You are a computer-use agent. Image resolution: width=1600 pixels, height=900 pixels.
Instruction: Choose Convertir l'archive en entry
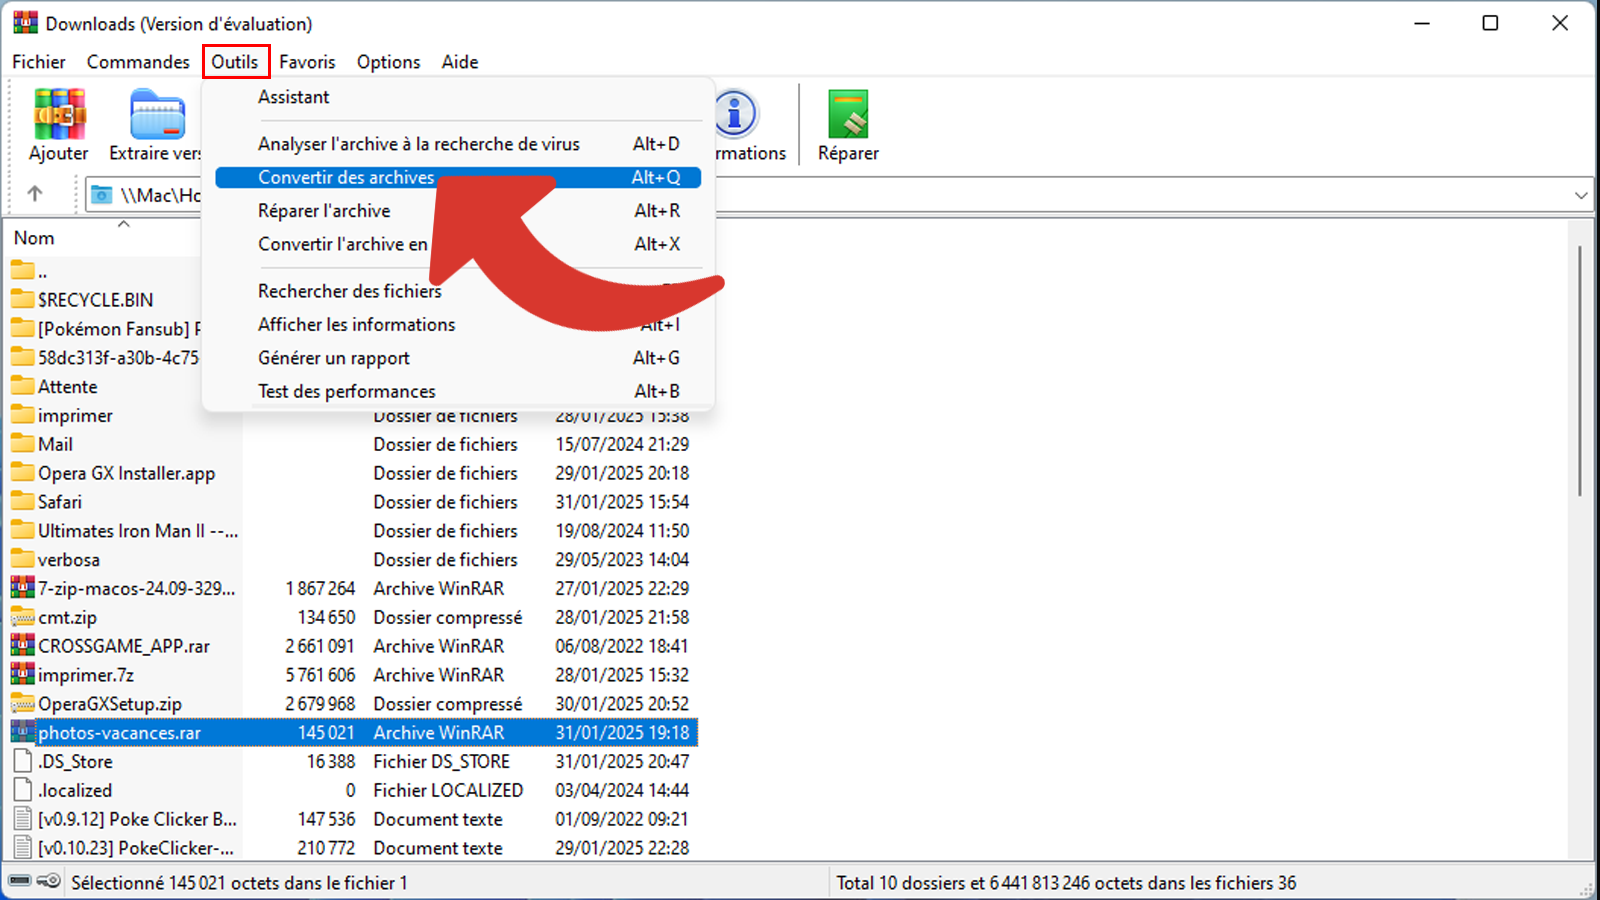[x=458, y=244]
